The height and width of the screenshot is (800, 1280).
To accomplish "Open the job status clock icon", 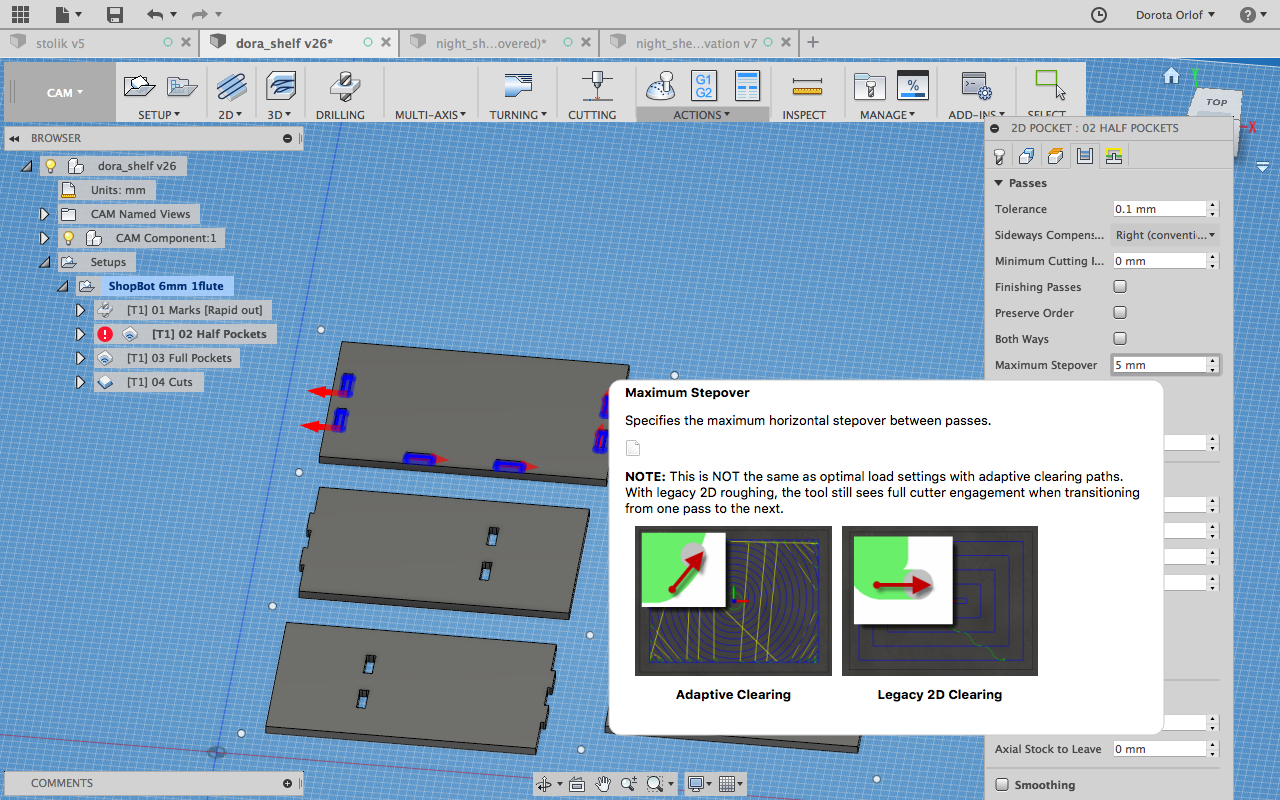I will [x=1098, y=15].
